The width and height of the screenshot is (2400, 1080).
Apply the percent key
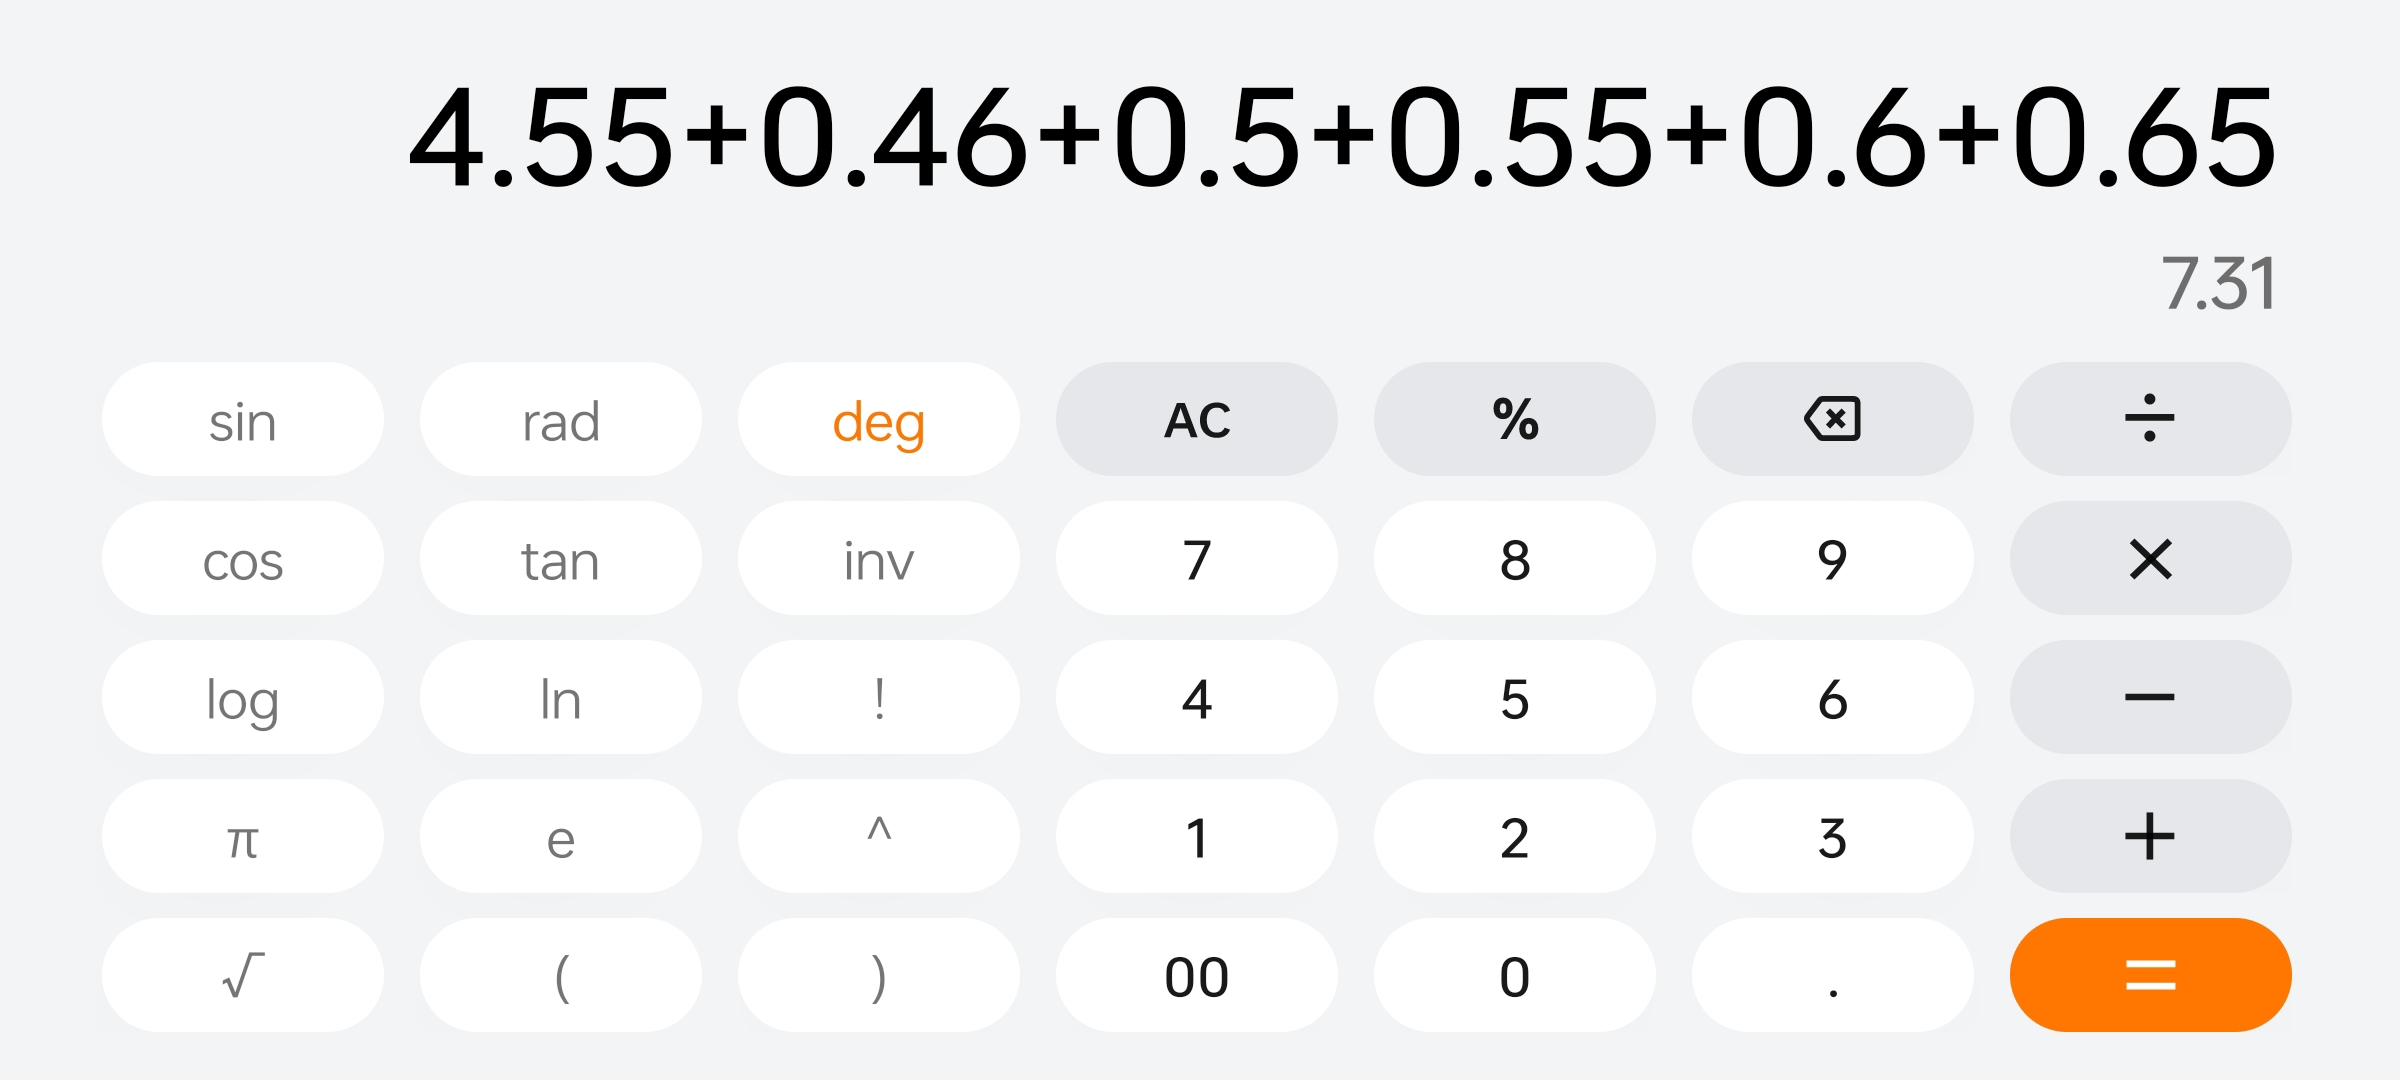coord(1515,419)
